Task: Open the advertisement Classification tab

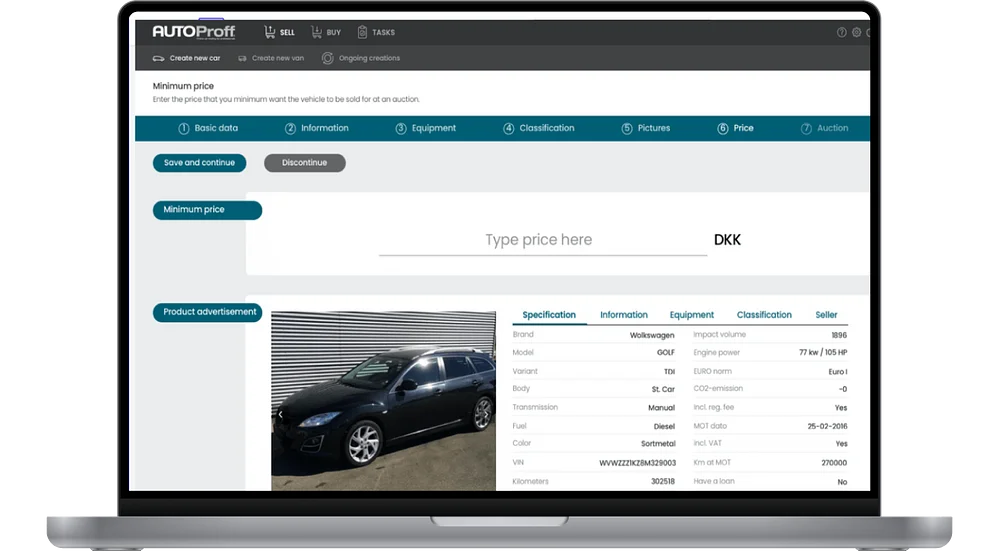Action: [x=764, y=315]
